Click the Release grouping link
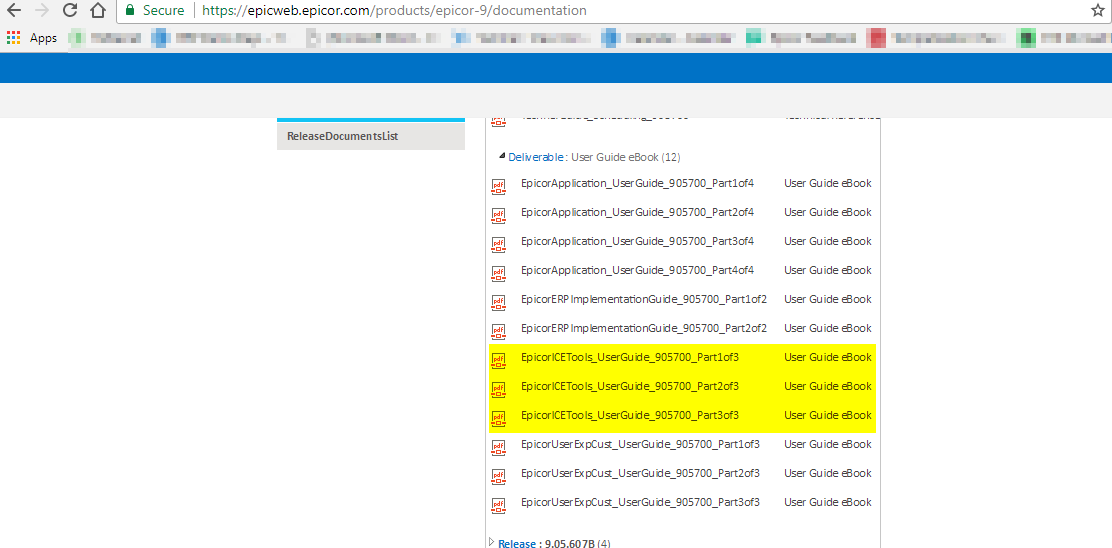1112x548 pixels. tap(517, 543)
